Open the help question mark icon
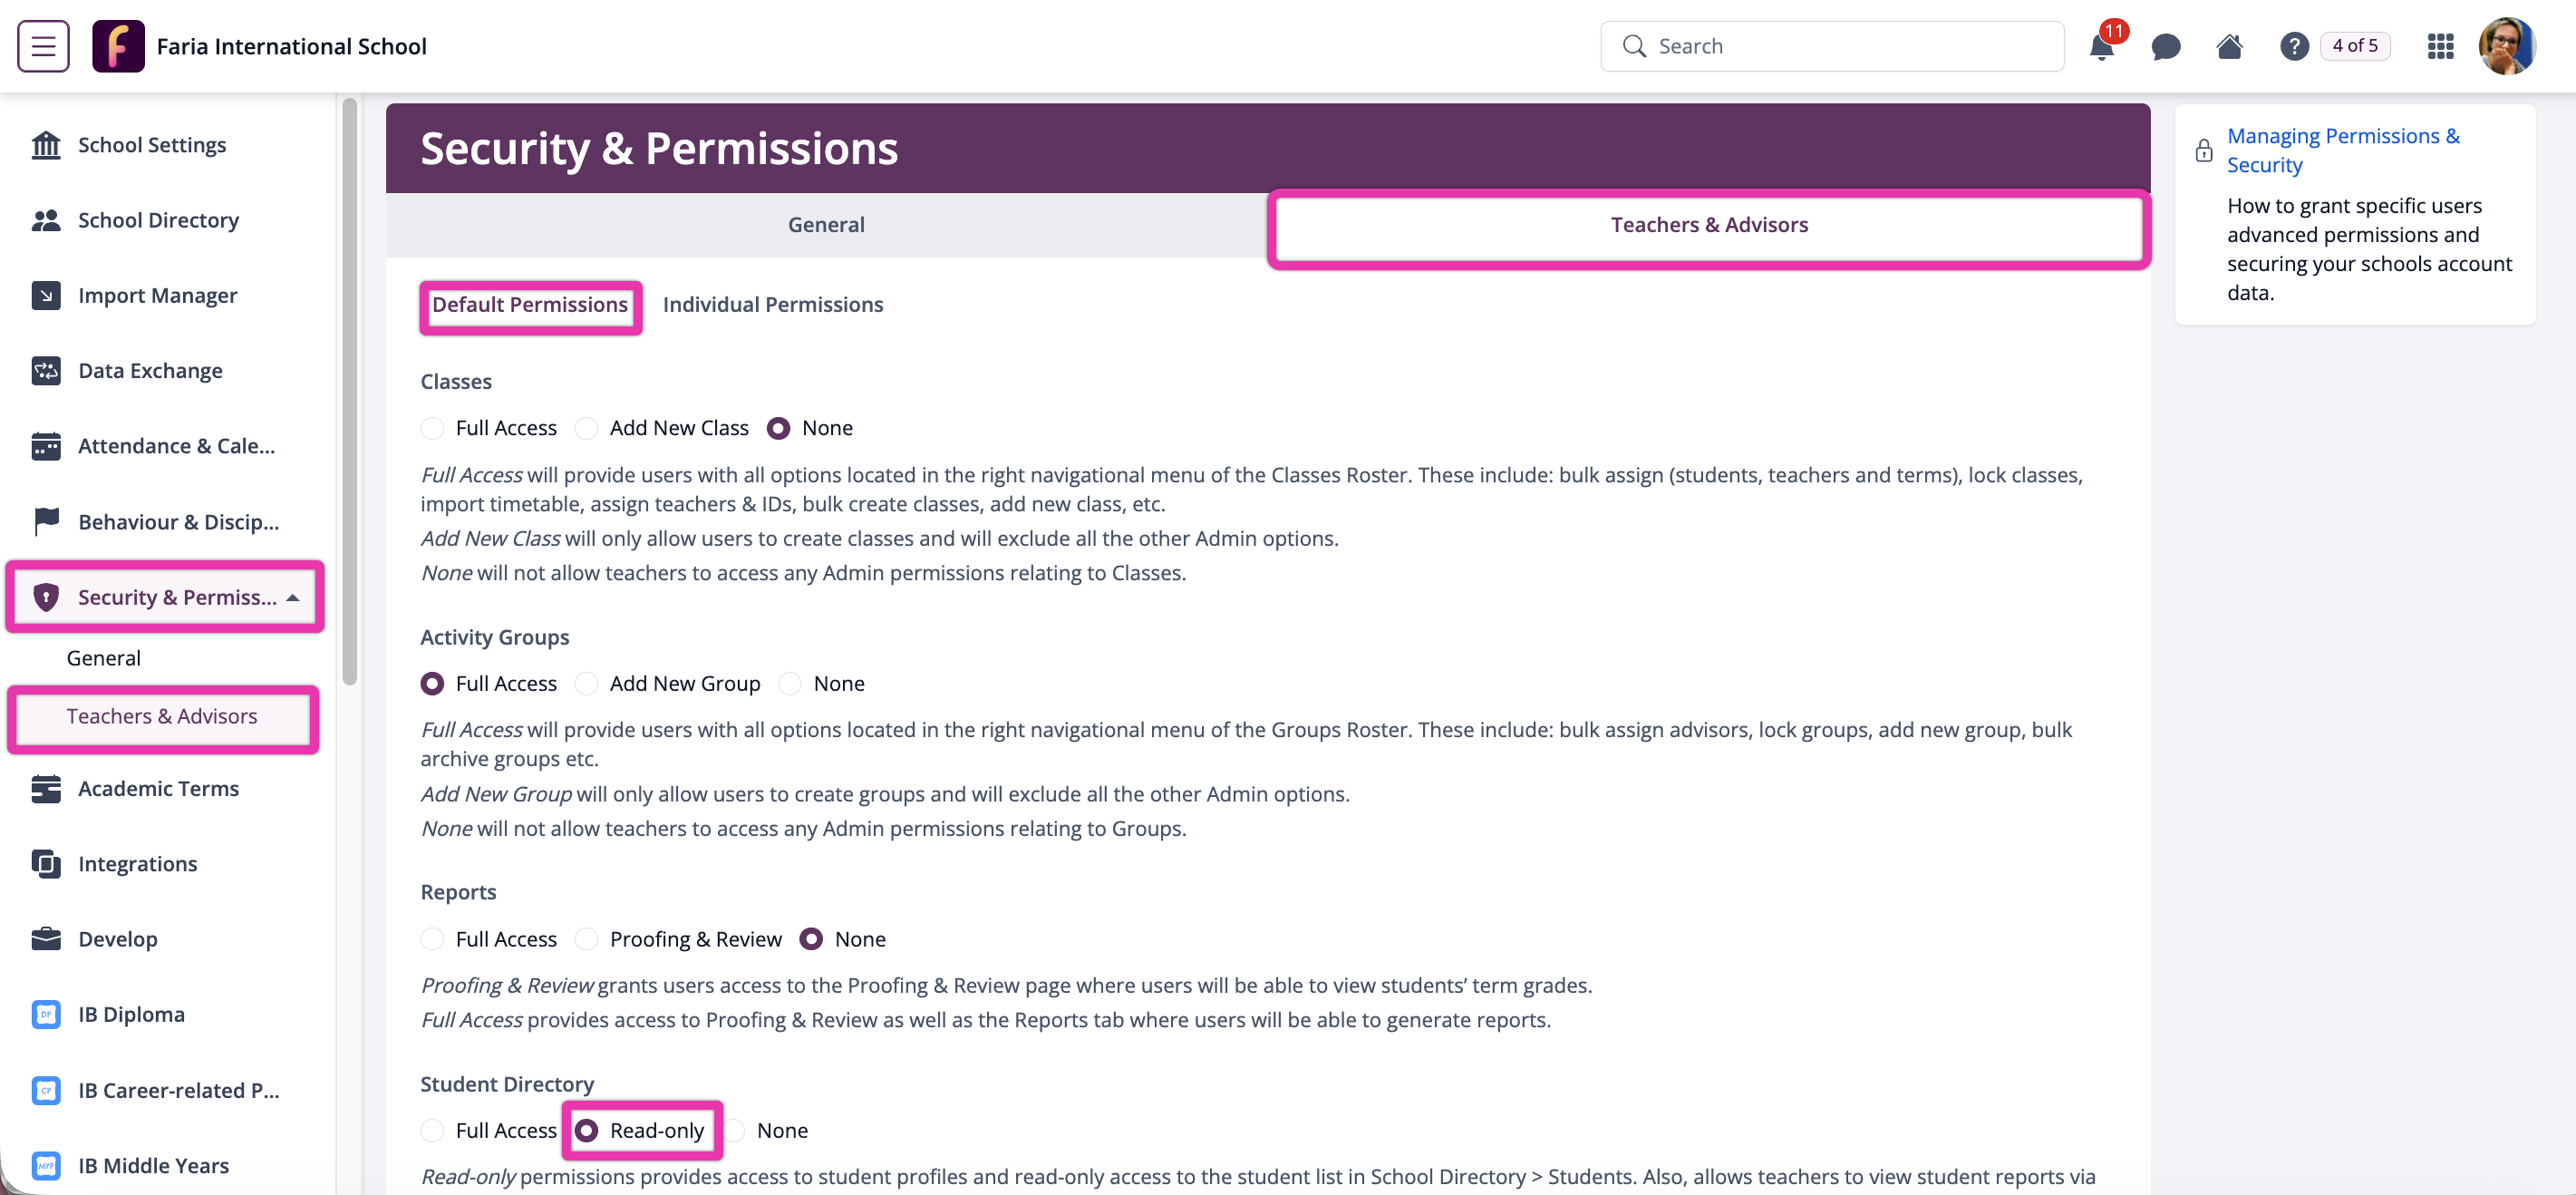Screen dimensions: 2576x1195 tap(2293, 47)
